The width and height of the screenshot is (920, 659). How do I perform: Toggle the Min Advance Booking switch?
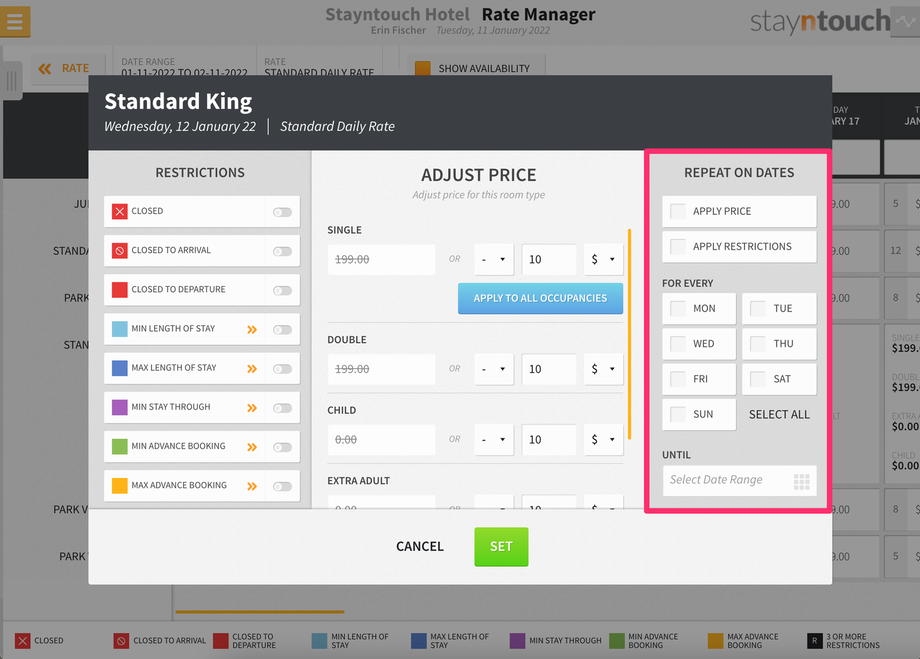point(282,448)
